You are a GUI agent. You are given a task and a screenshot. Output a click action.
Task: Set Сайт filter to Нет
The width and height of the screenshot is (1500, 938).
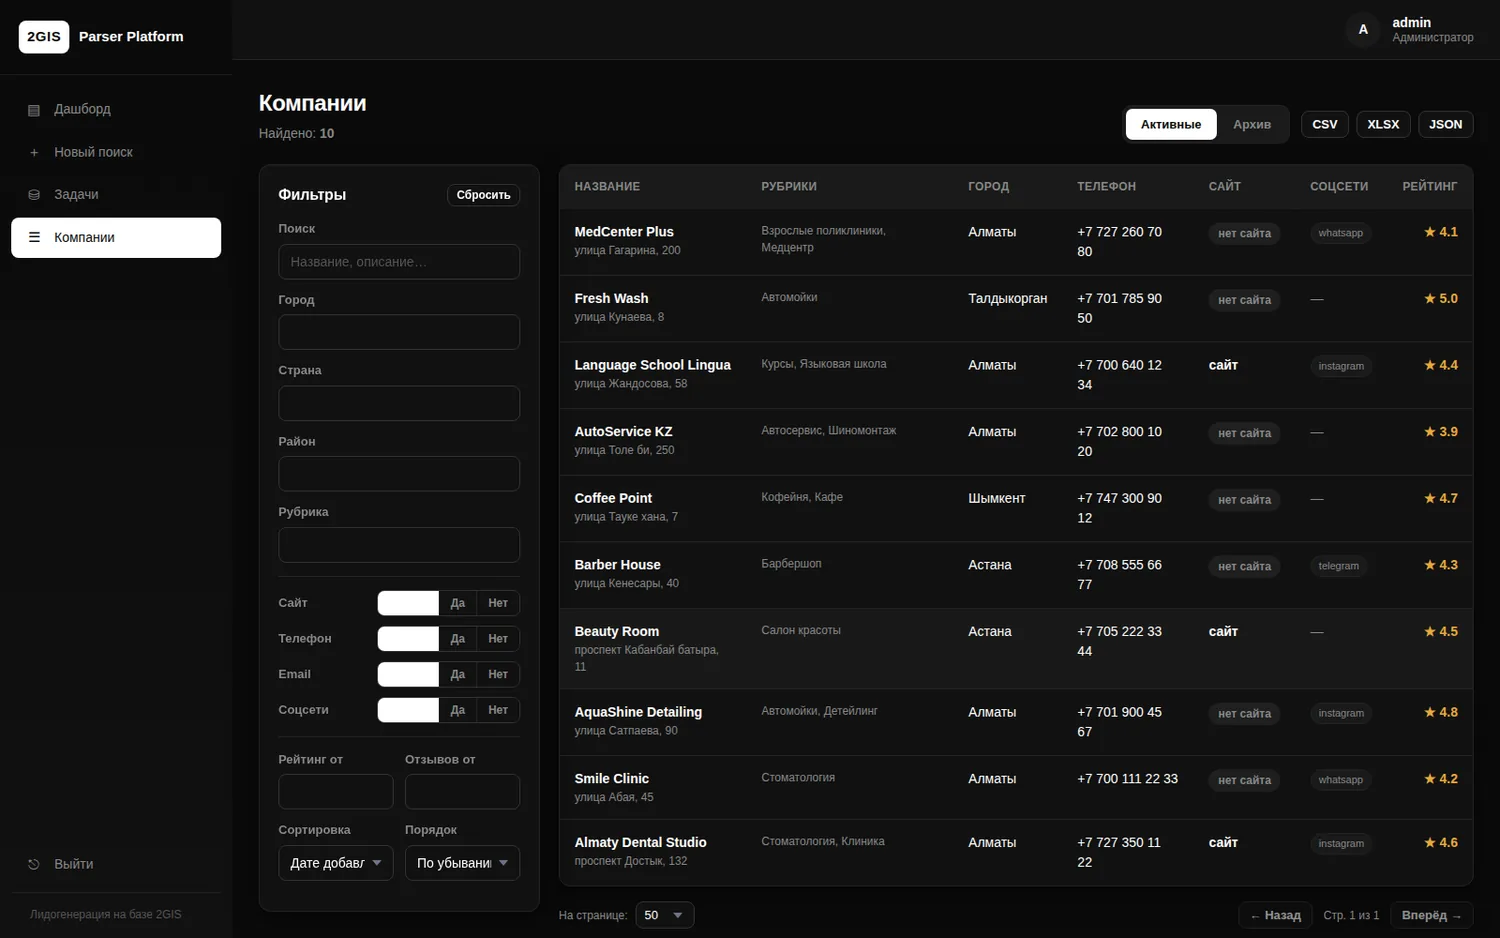(498, 603)
